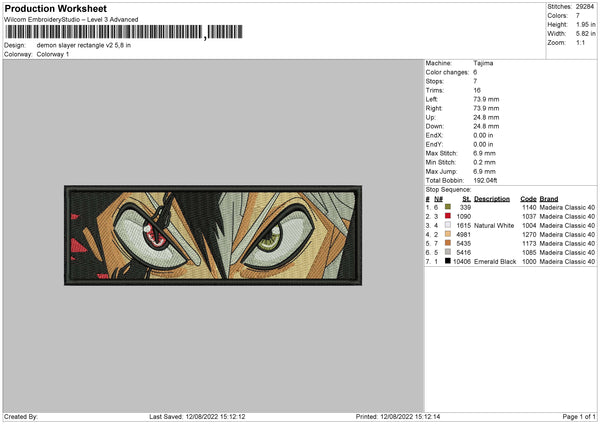Click the stitch count 10406
The height and width of the screenshot is (424, 600).
(462, 262)
